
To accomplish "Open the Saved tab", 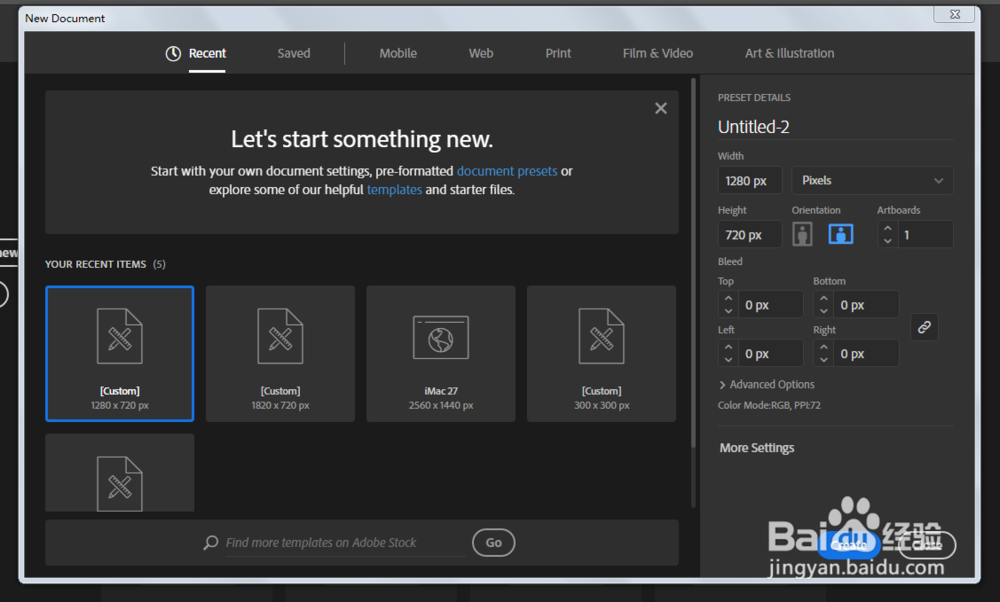I will click(293, 54).
